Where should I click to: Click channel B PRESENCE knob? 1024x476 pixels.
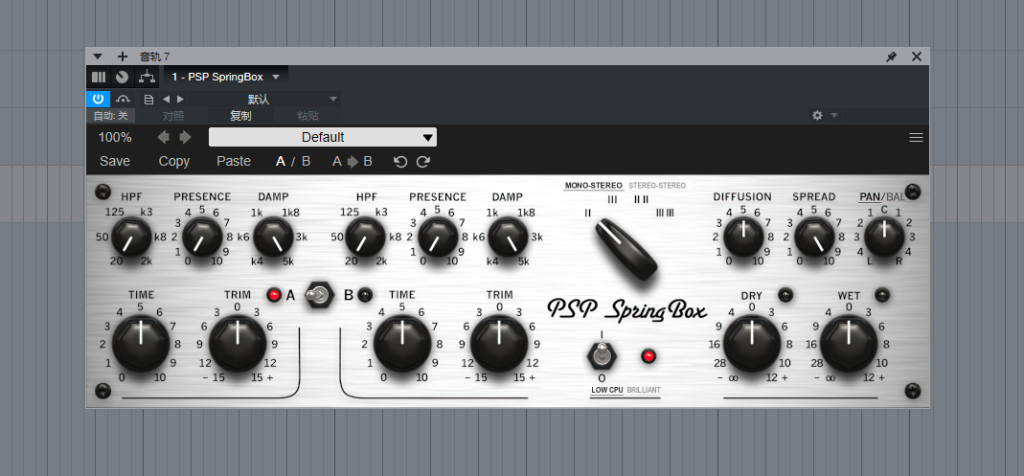pos(438,236)
